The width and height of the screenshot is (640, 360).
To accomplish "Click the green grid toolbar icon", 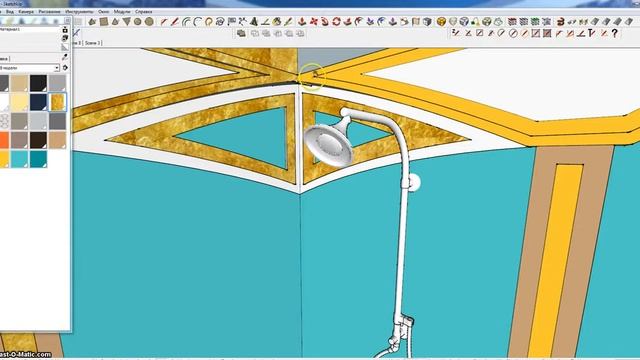I will point(535,22).
